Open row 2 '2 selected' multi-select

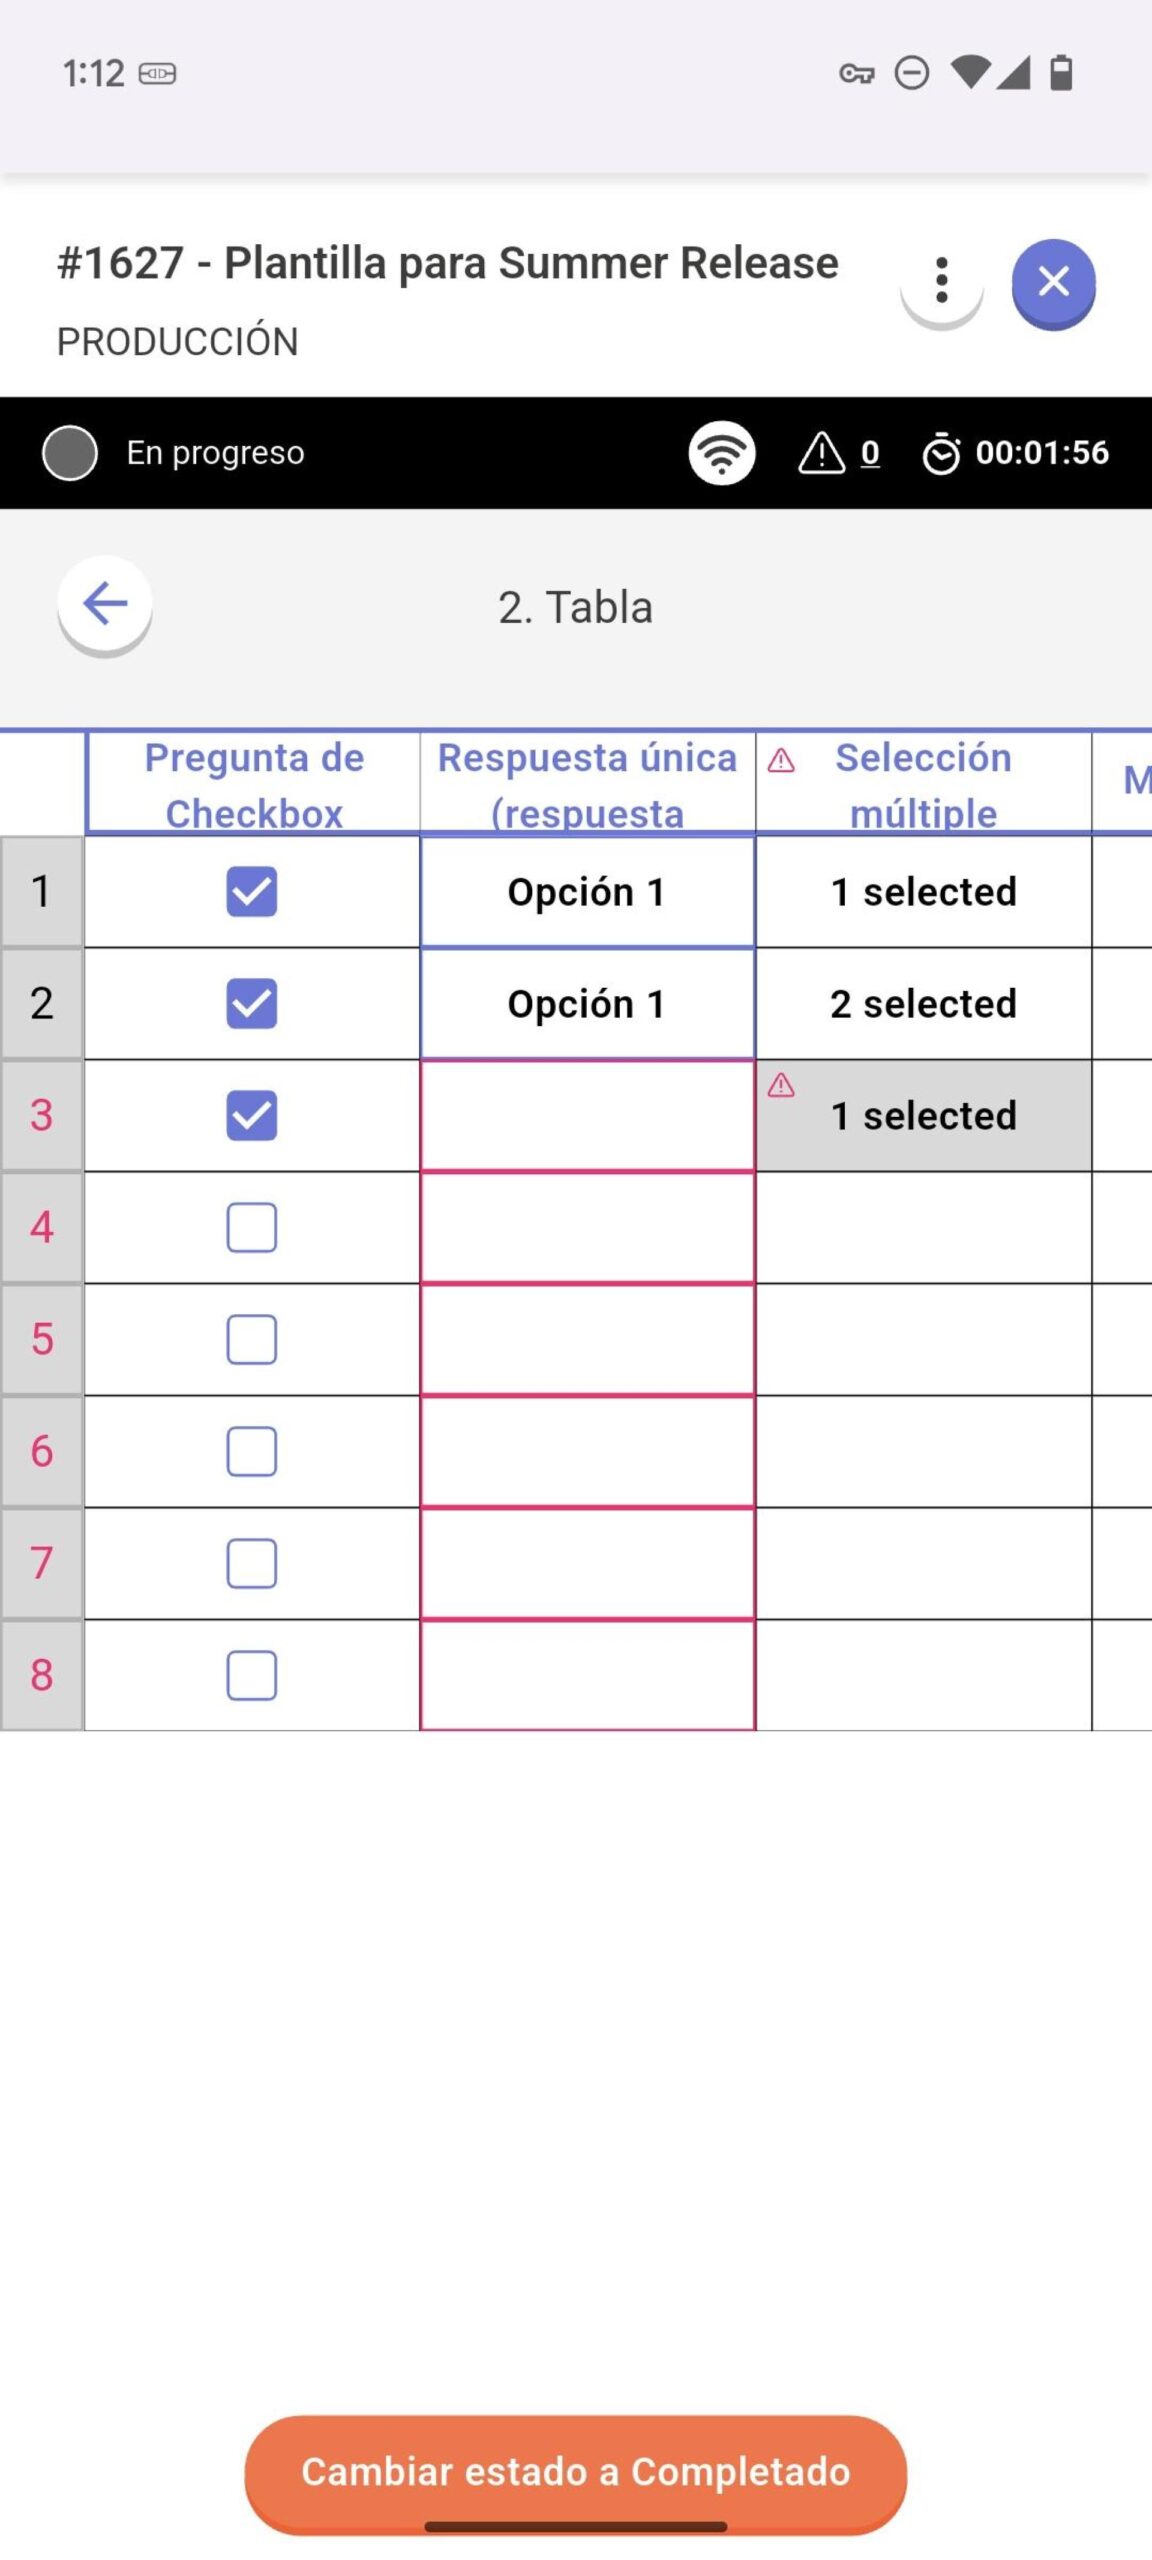(x=923, y=1004)
